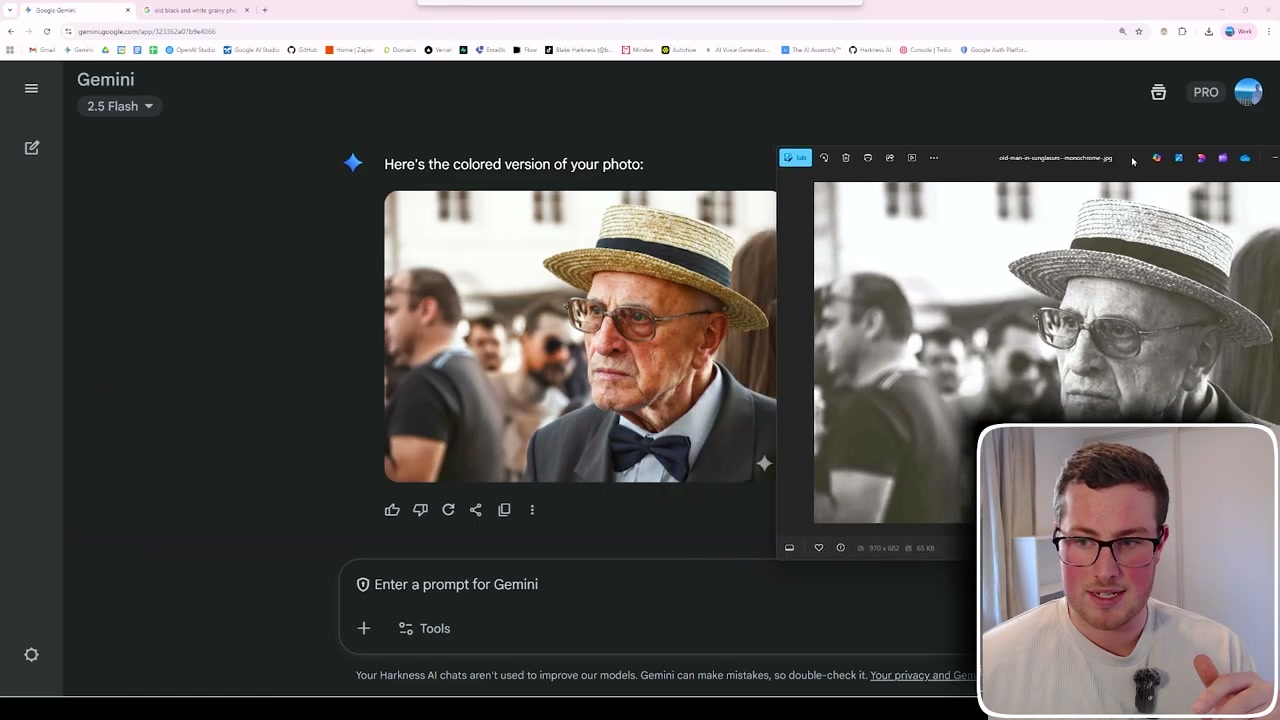Open the Google AI Studio bookmark
Screen dimensions: 1280x720
252,50
